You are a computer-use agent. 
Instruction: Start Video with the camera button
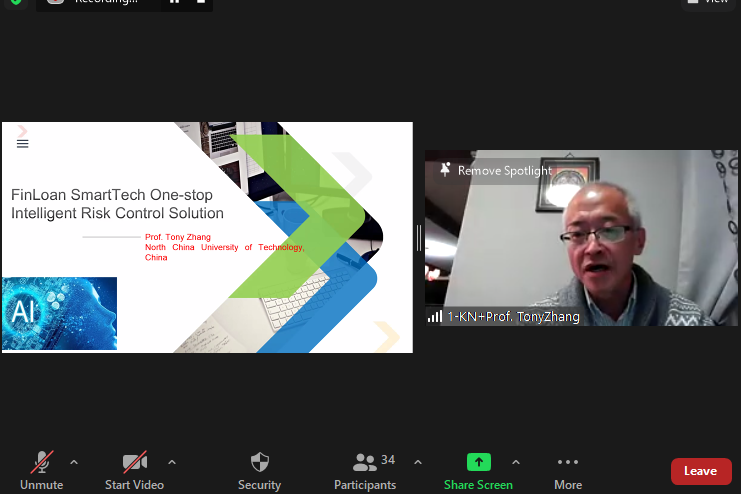click(x=134, y=470)
